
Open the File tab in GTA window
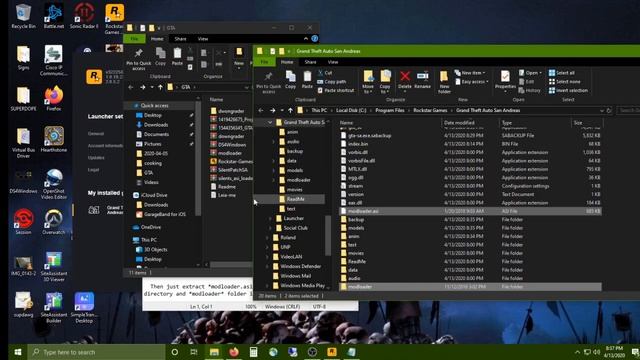point(134,39)
